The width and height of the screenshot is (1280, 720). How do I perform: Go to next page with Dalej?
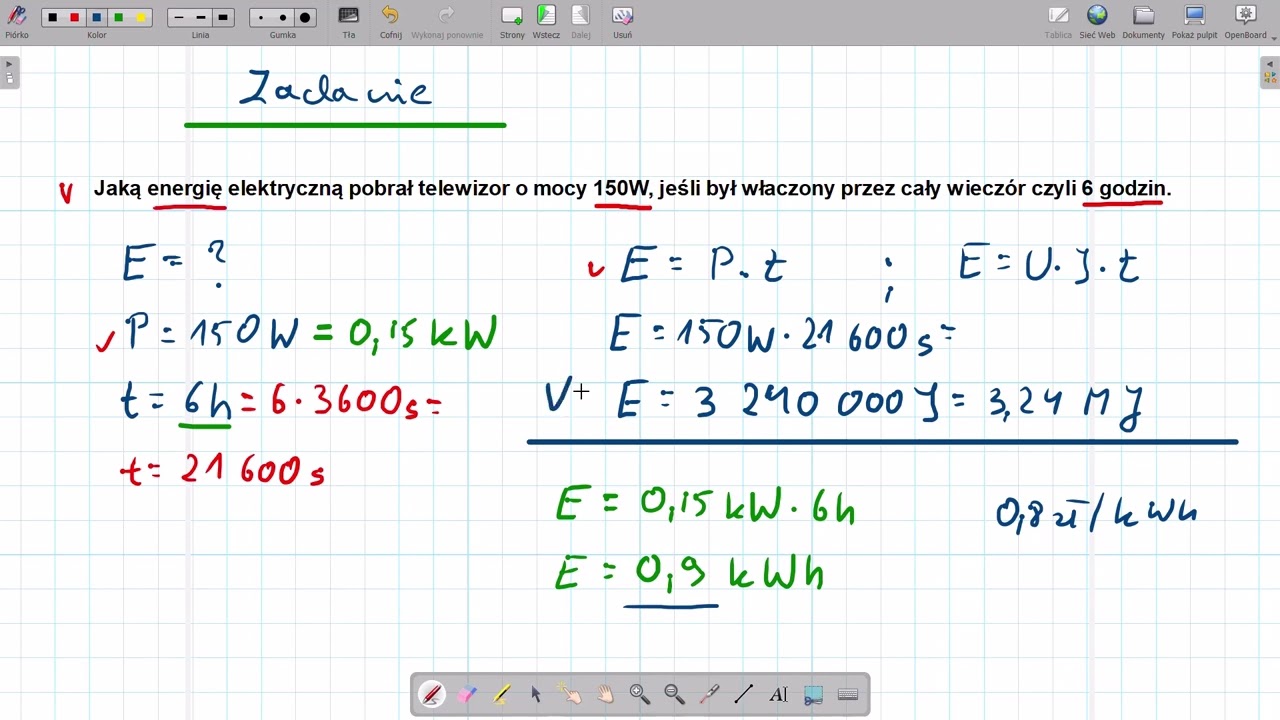click(x=581, y=21)
